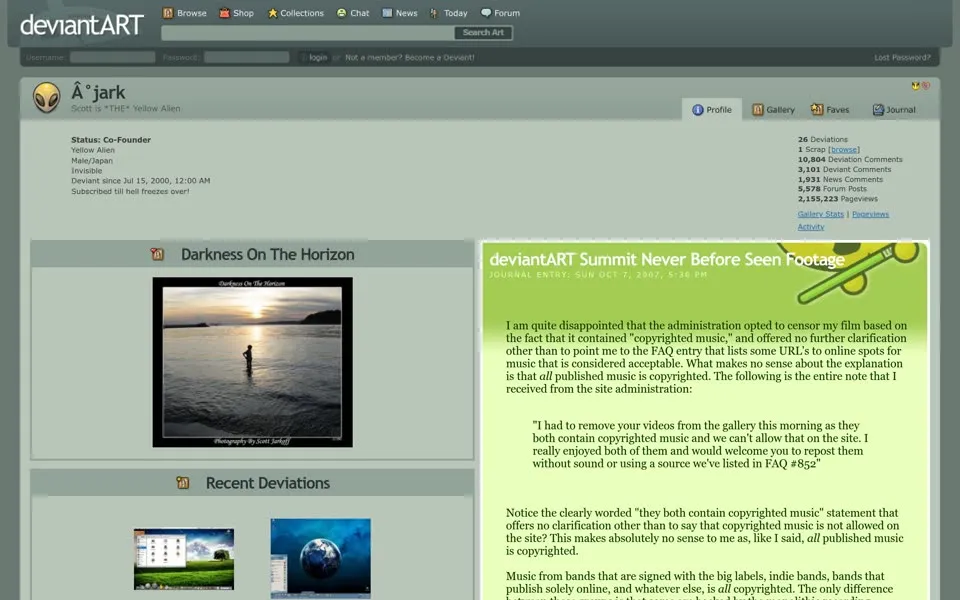Switch to the Gallery tab
960x600 pixels.
point(773,110)
